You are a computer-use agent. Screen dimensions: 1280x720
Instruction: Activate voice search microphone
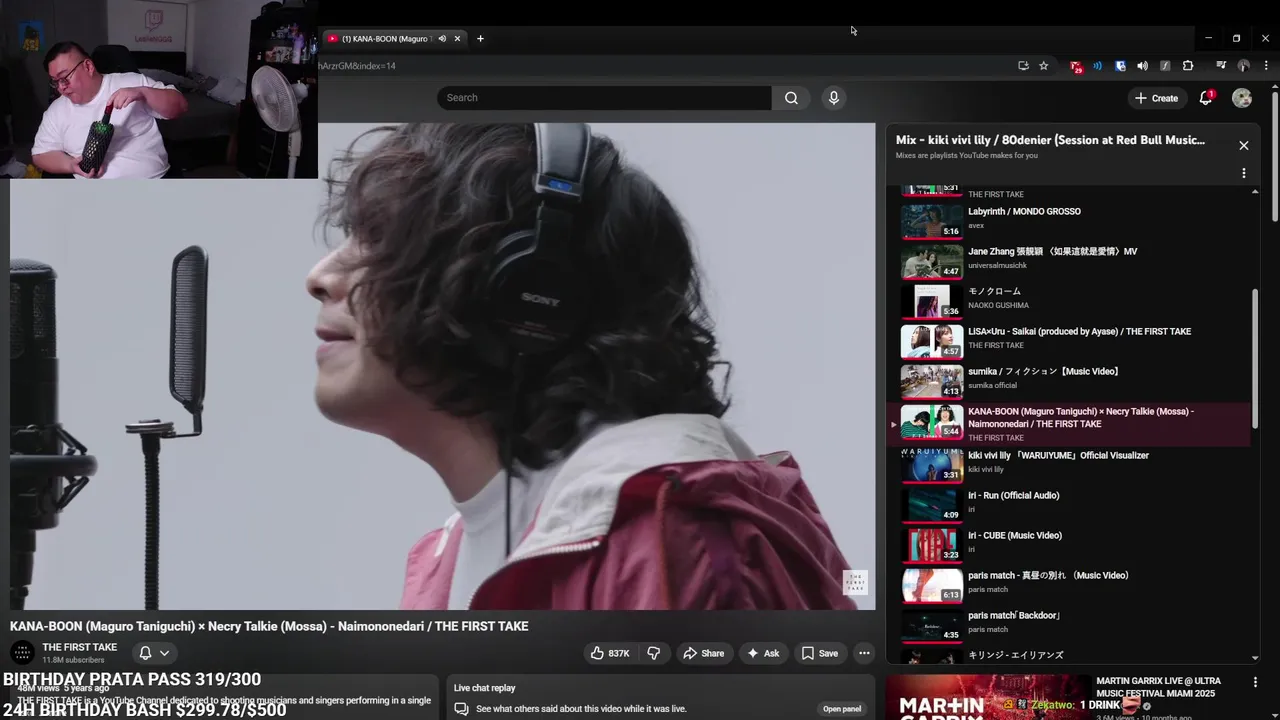pos(834,98)
